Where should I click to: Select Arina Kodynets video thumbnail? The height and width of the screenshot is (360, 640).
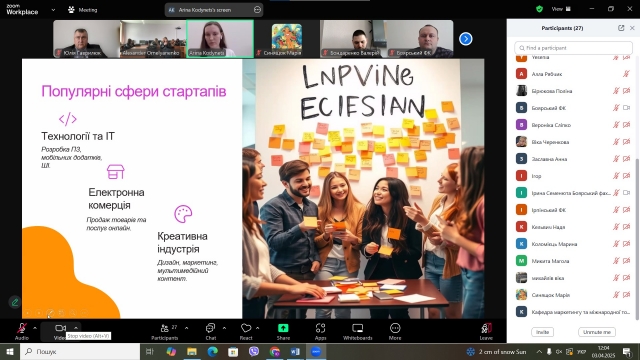(220, 39)
